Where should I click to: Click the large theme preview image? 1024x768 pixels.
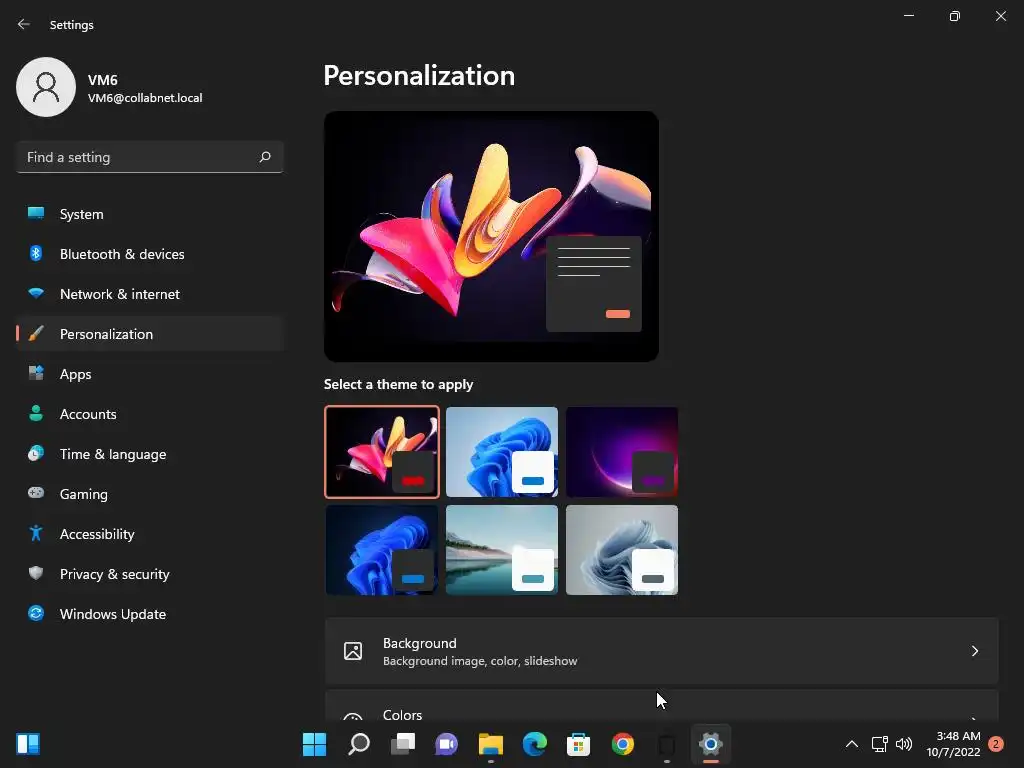pos(491,236)
